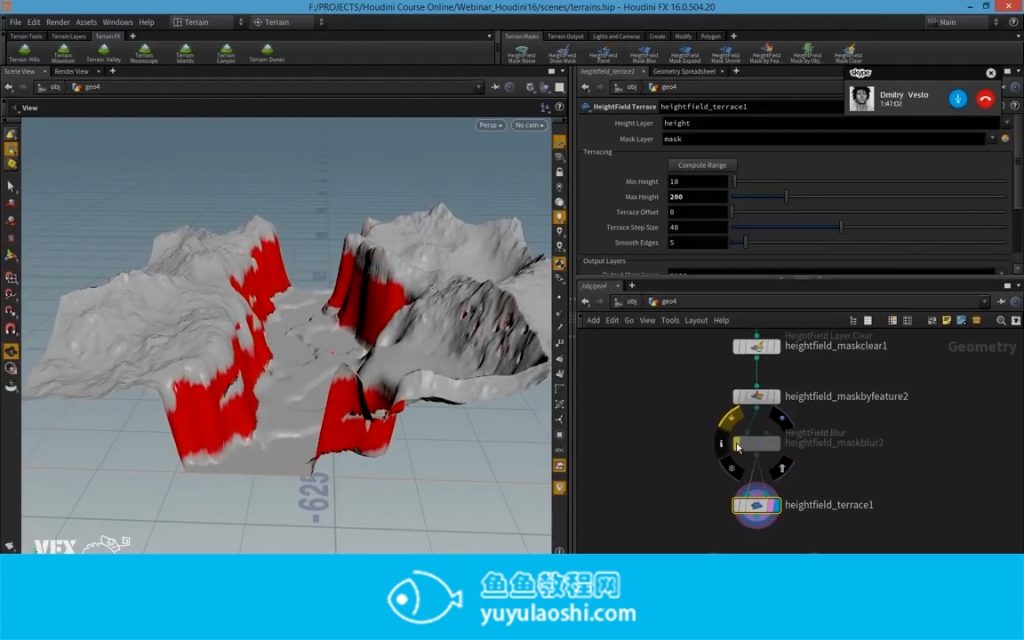
Task: Add a new shelf tab after Polygon
Action: tap(733, 37)
